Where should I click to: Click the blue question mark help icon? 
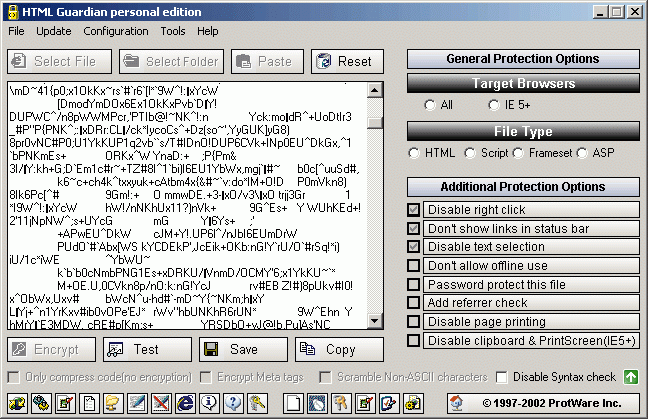[x=232, y=403]
